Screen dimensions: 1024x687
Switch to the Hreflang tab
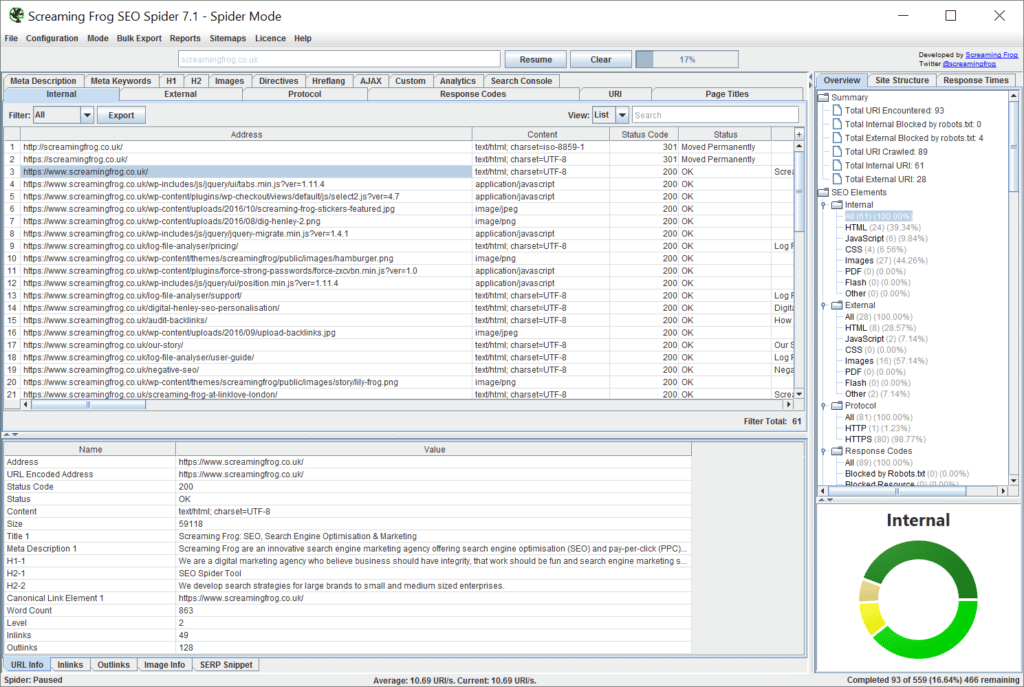coord(328,81)
